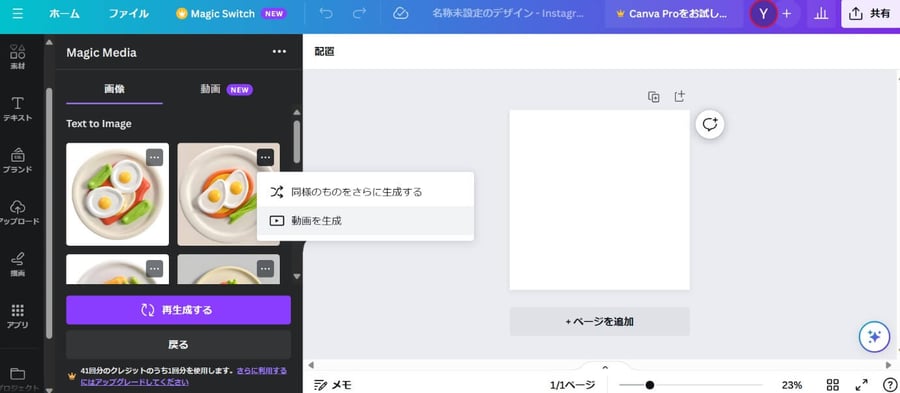The height and width of the screenshot is (393, 900).
Task: Open more options on second image
Action: click(265, 157)
